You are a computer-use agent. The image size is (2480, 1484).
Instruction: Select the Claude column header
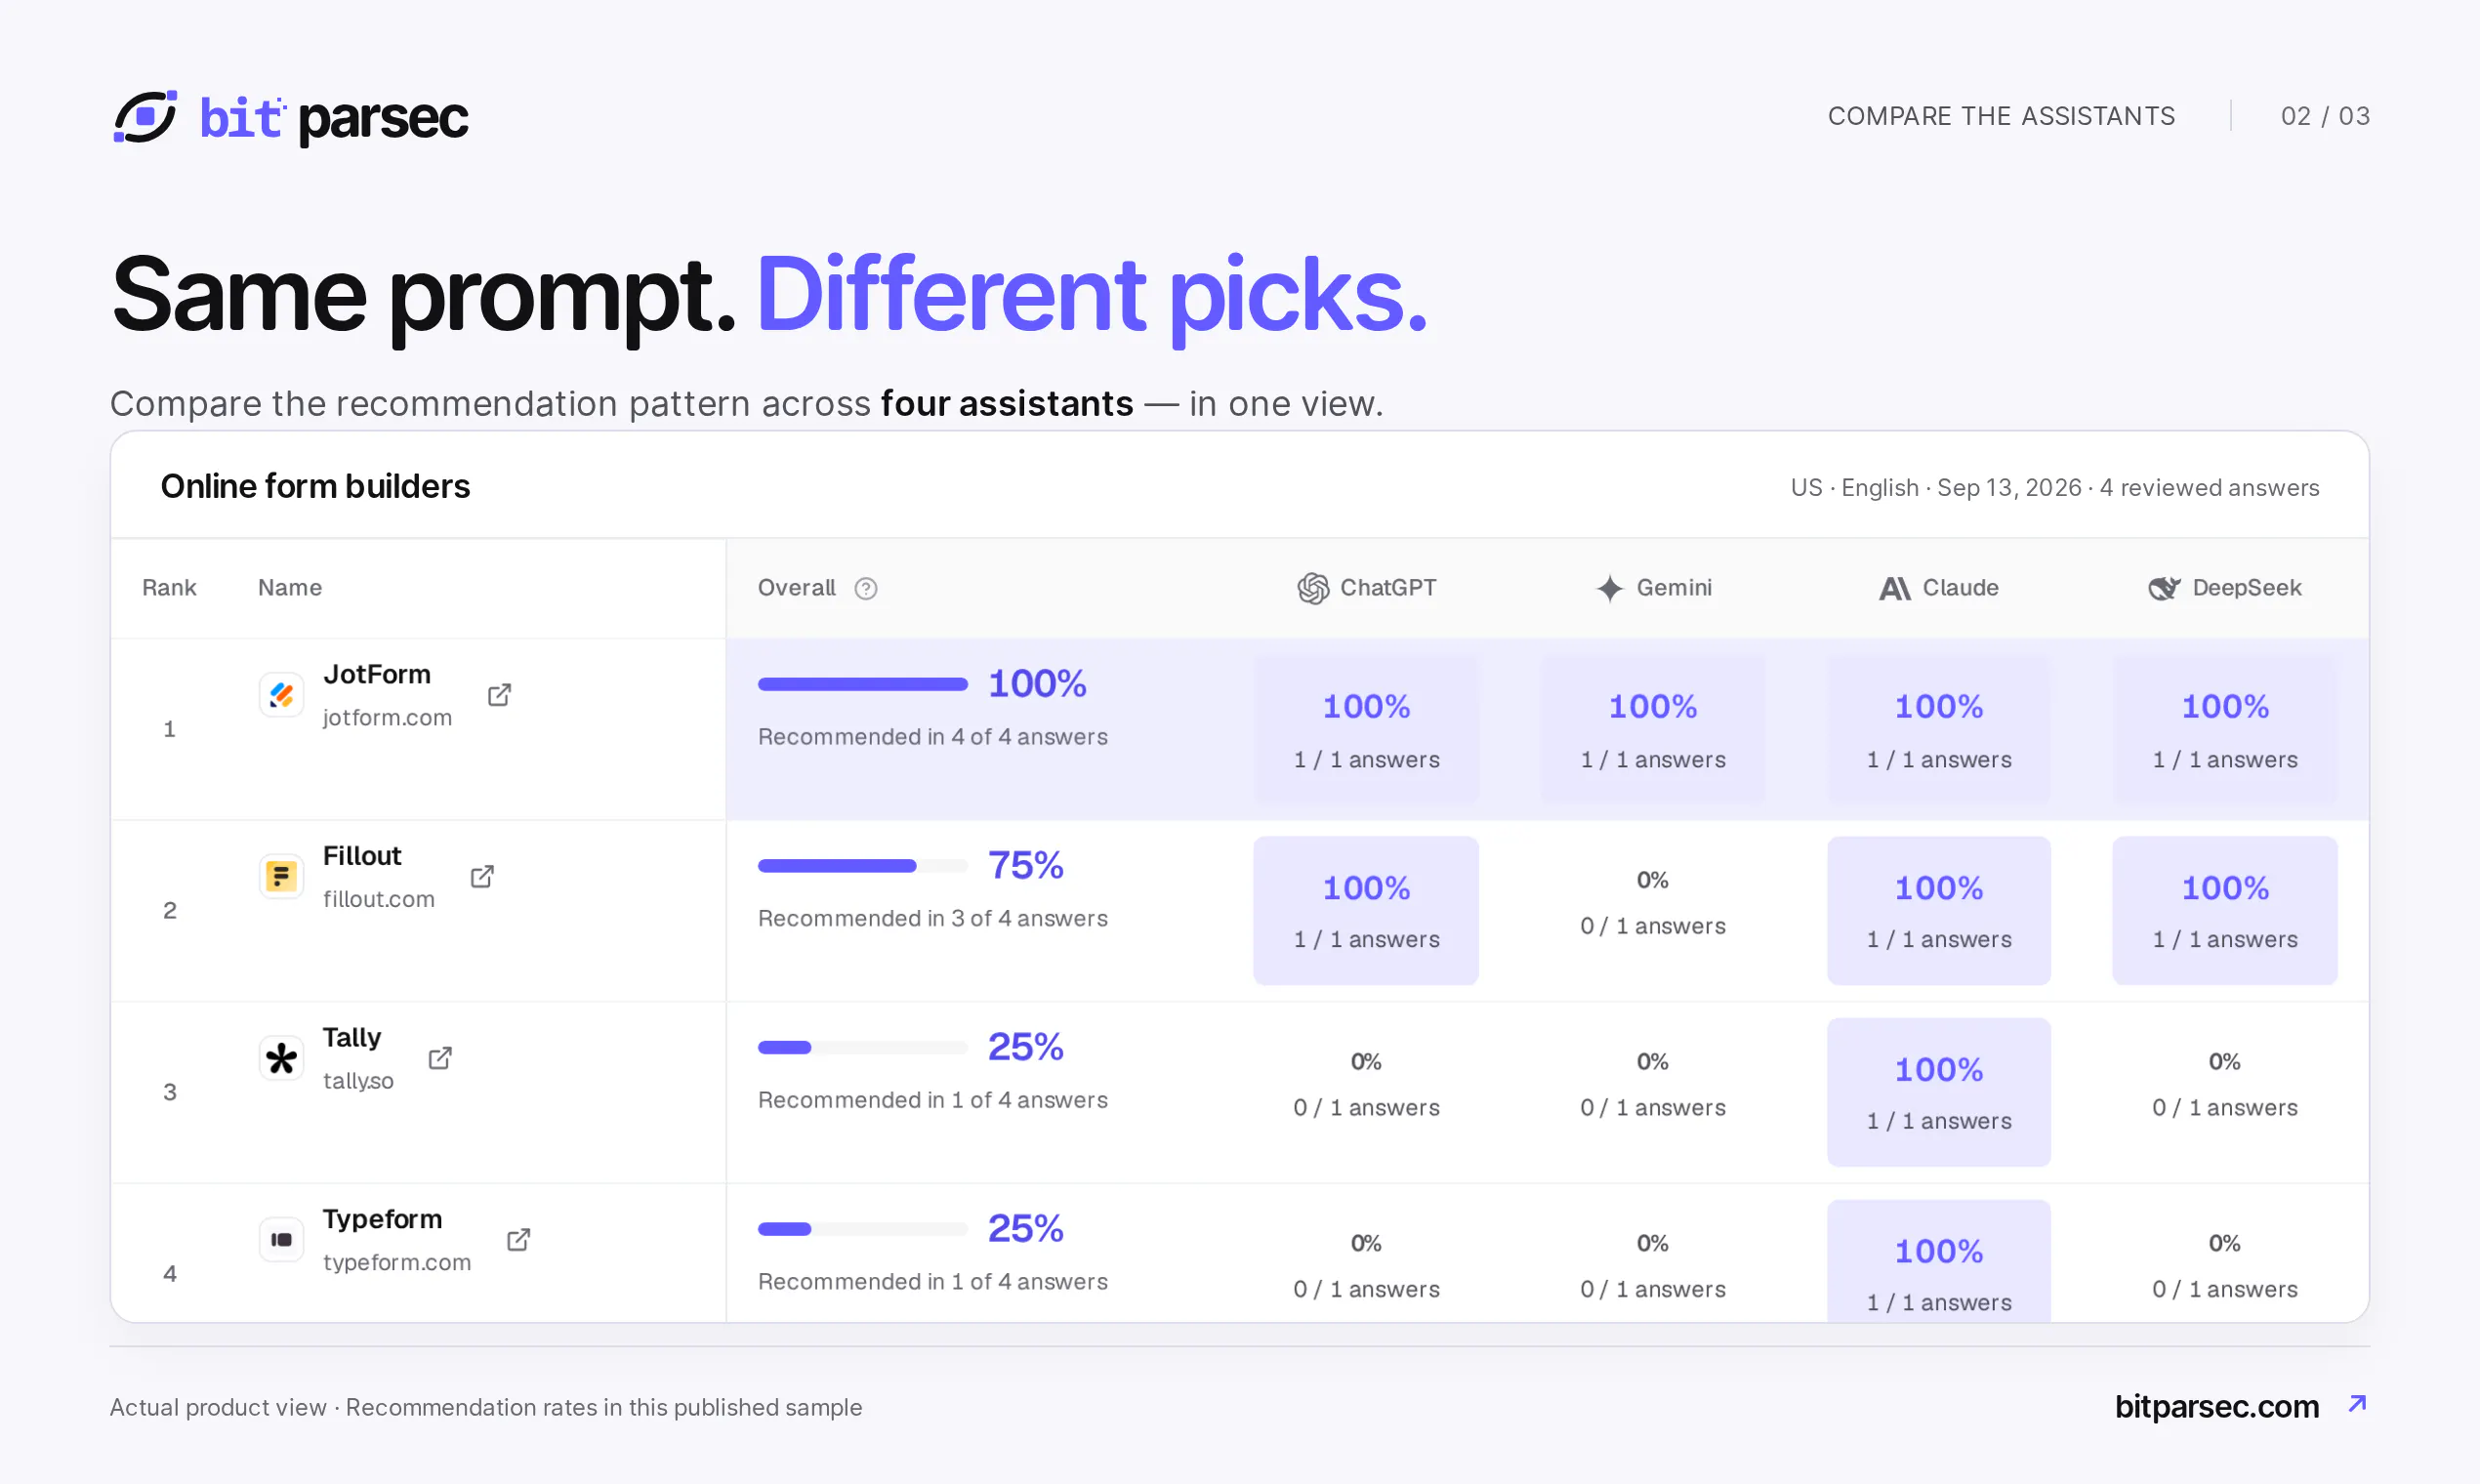click(1938, 588)
